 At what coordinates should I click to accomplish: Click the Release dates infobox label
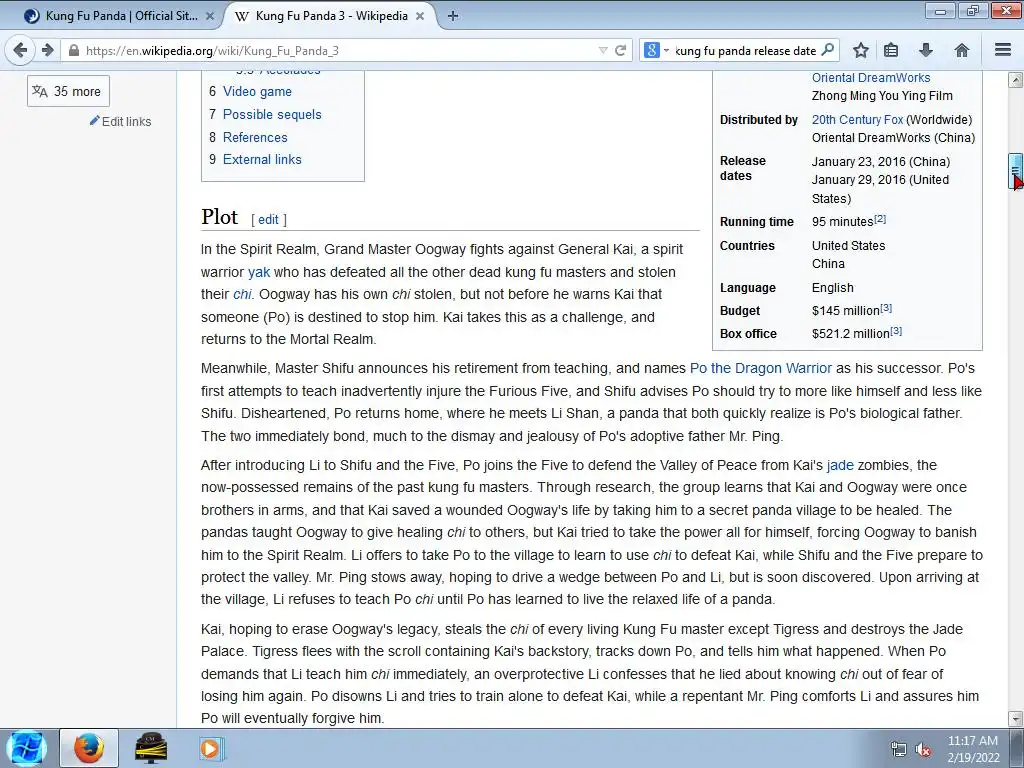tap(743, 168)
